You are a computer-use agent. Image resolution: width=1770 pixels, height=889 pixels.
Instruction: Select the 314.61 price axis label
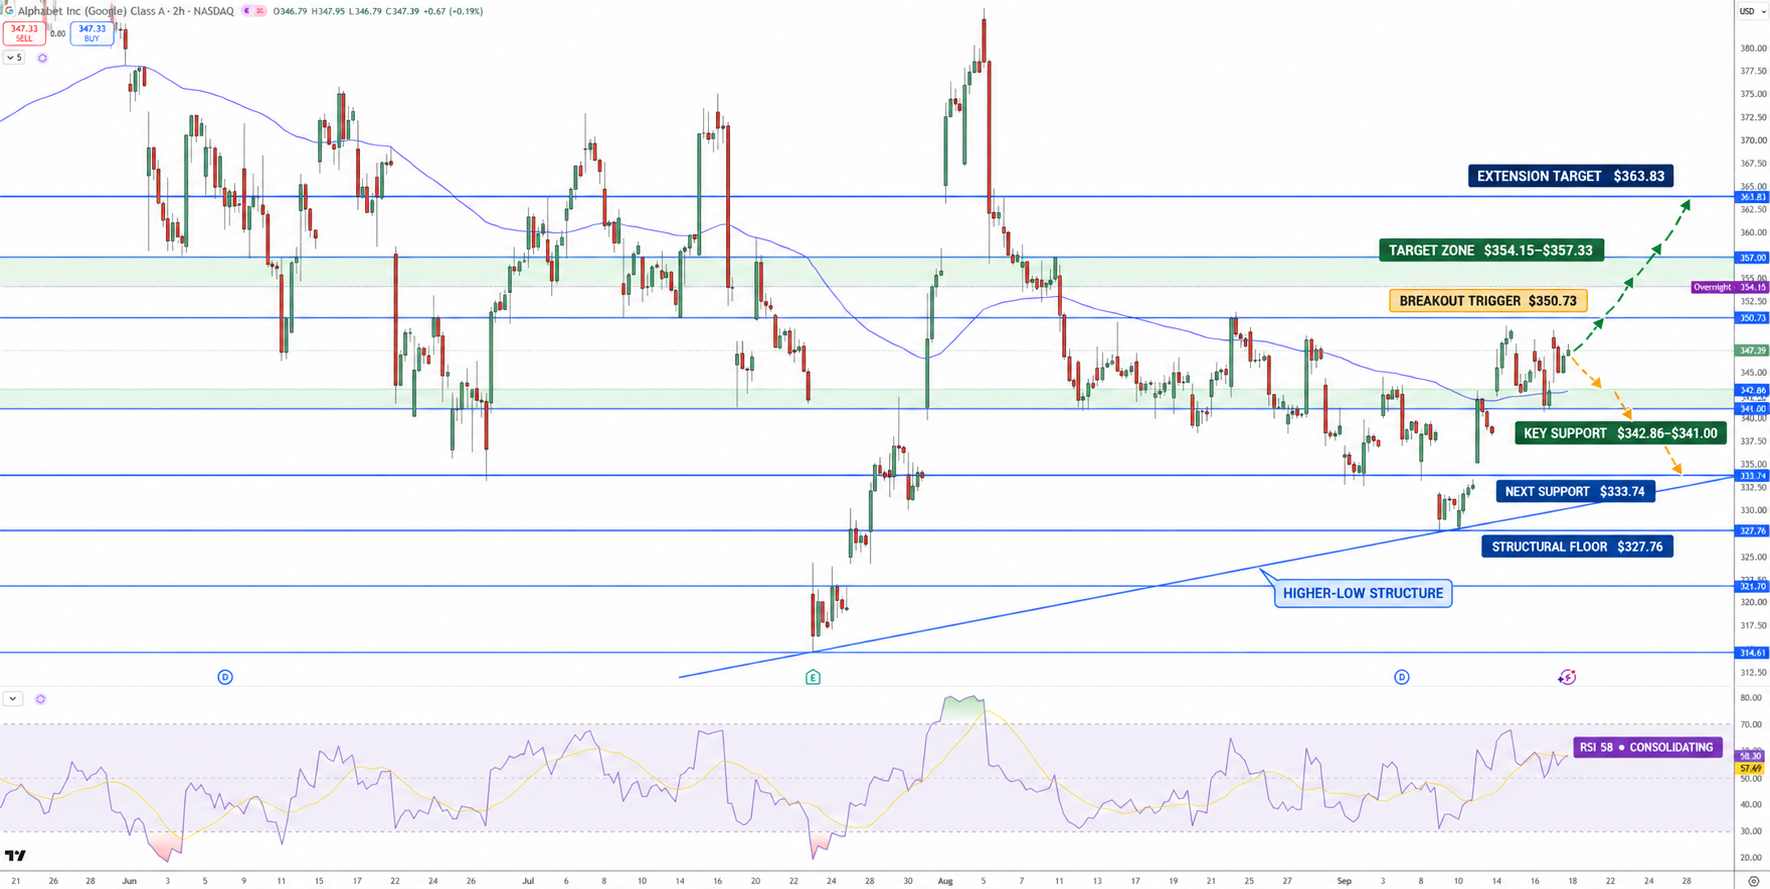click(1752, 653)
